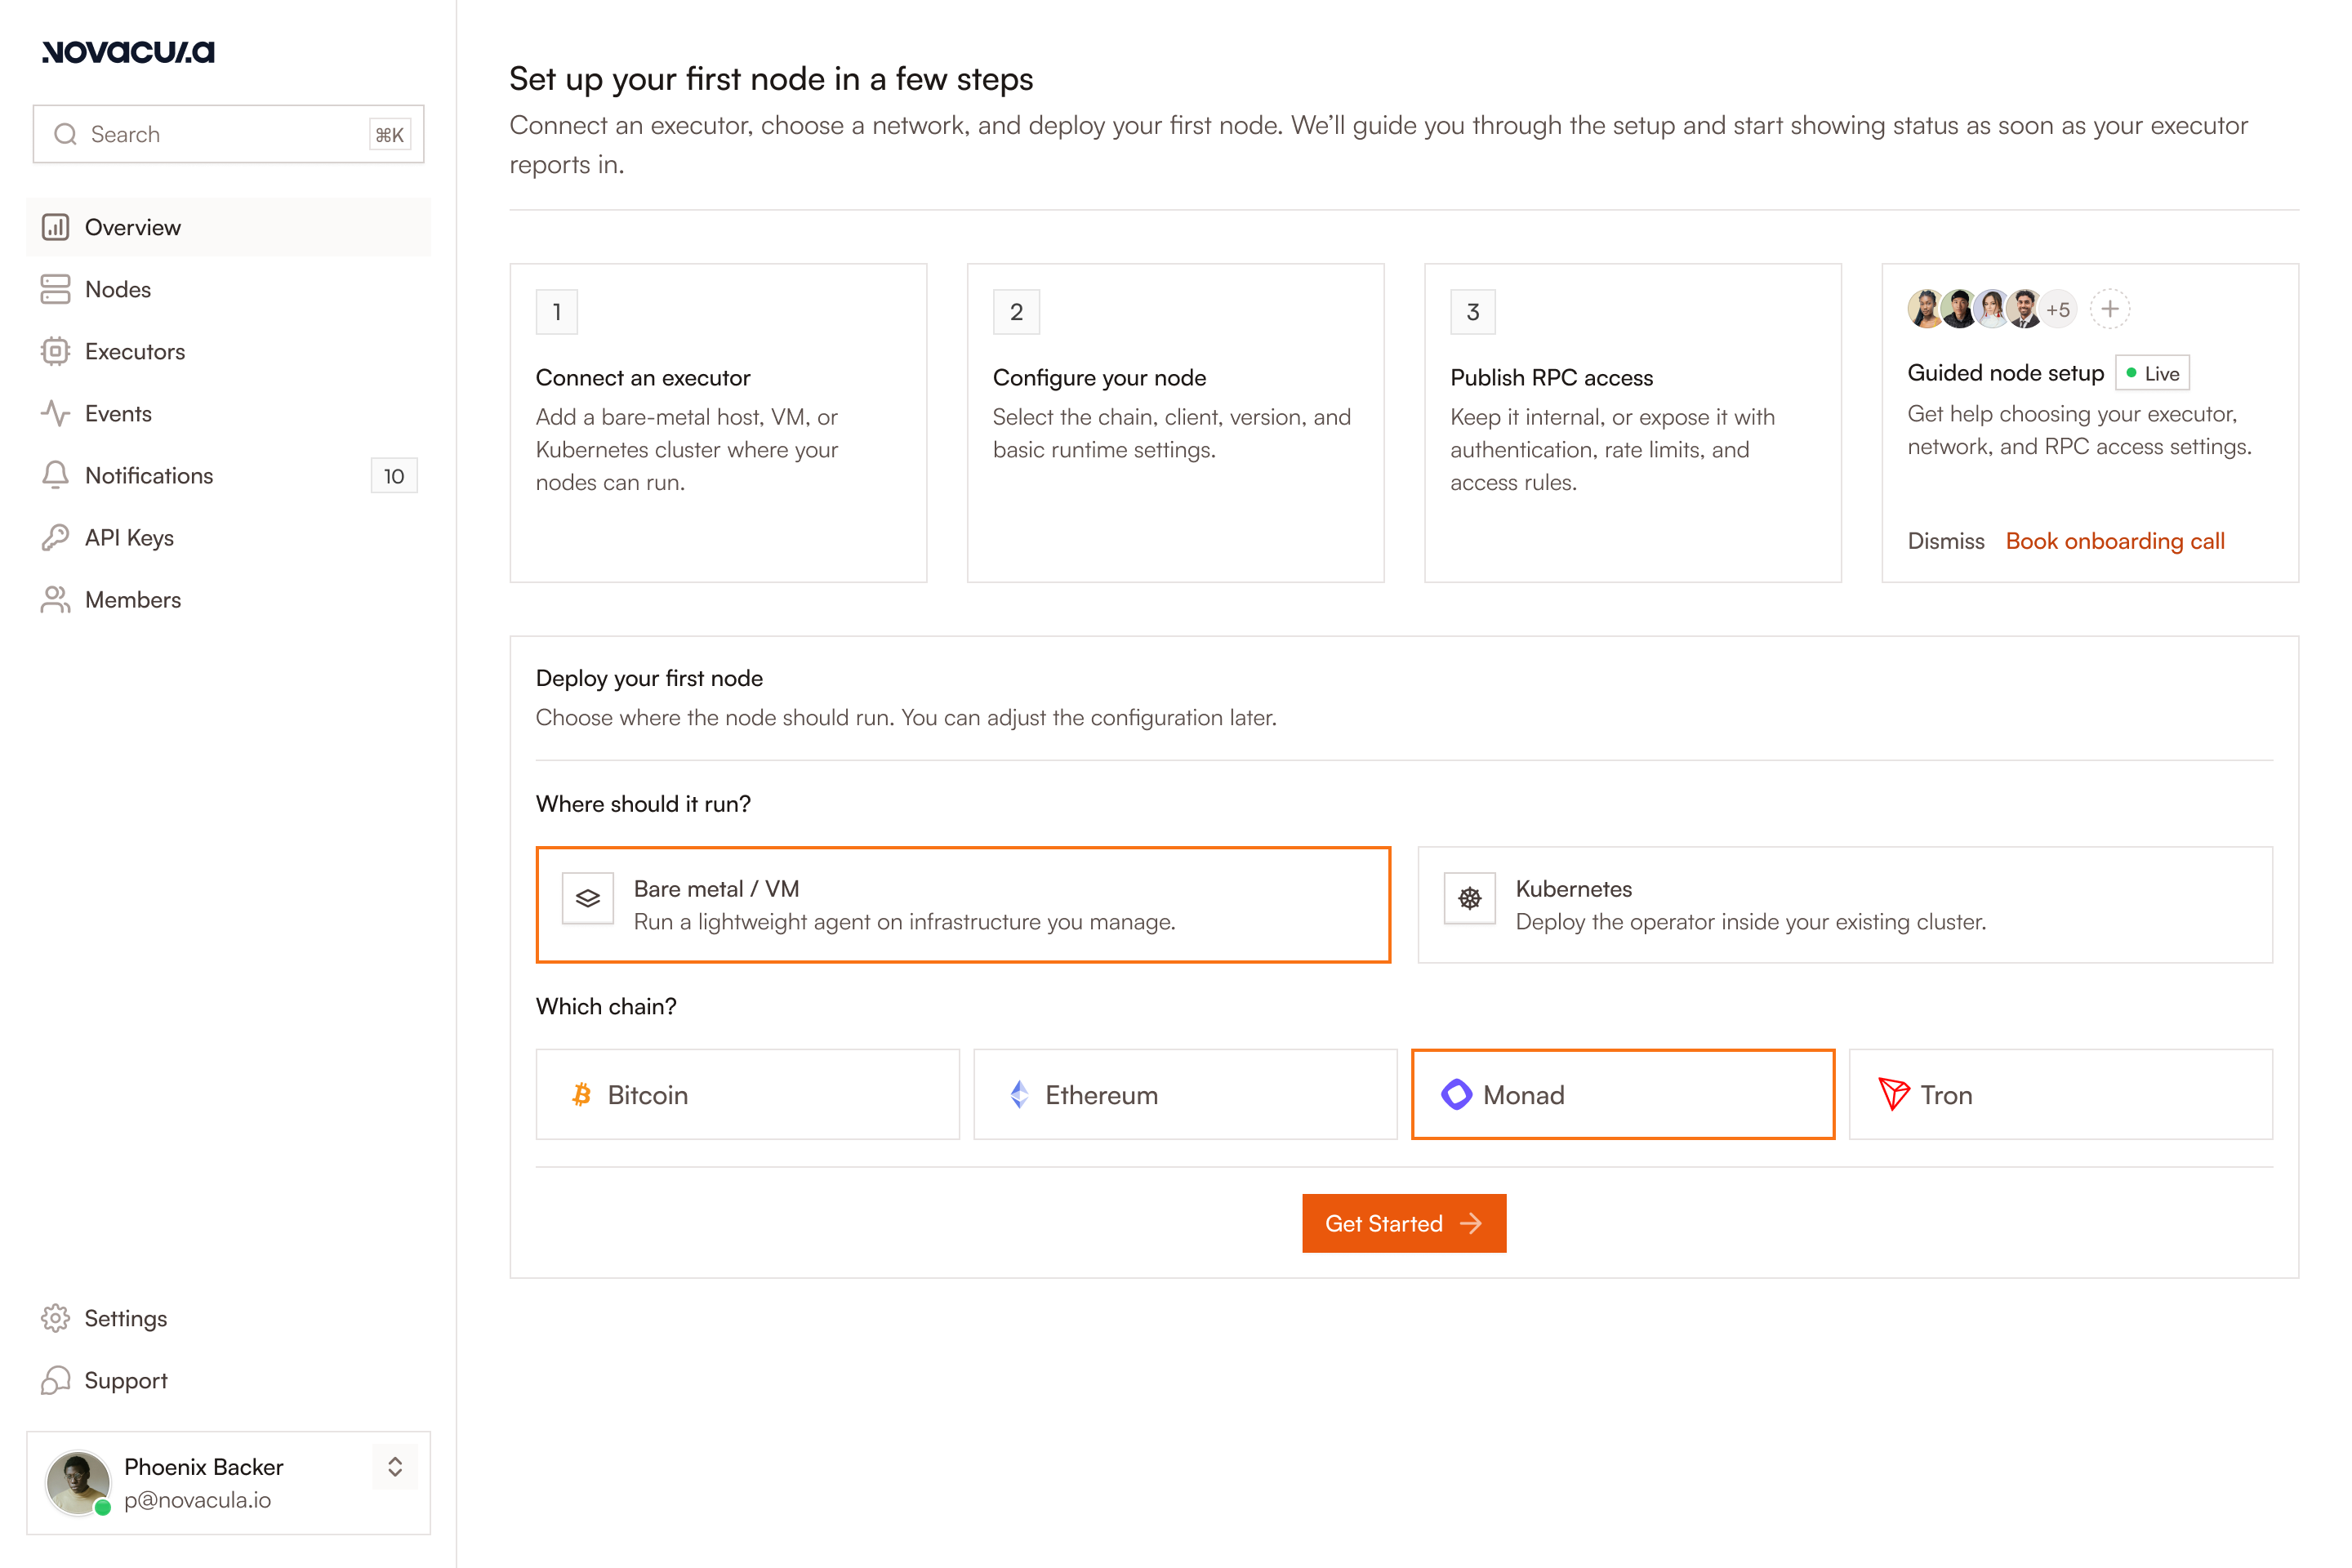Choose the Bitcoin chain
2352x1568 pixels.
[x=748, y=1094]
